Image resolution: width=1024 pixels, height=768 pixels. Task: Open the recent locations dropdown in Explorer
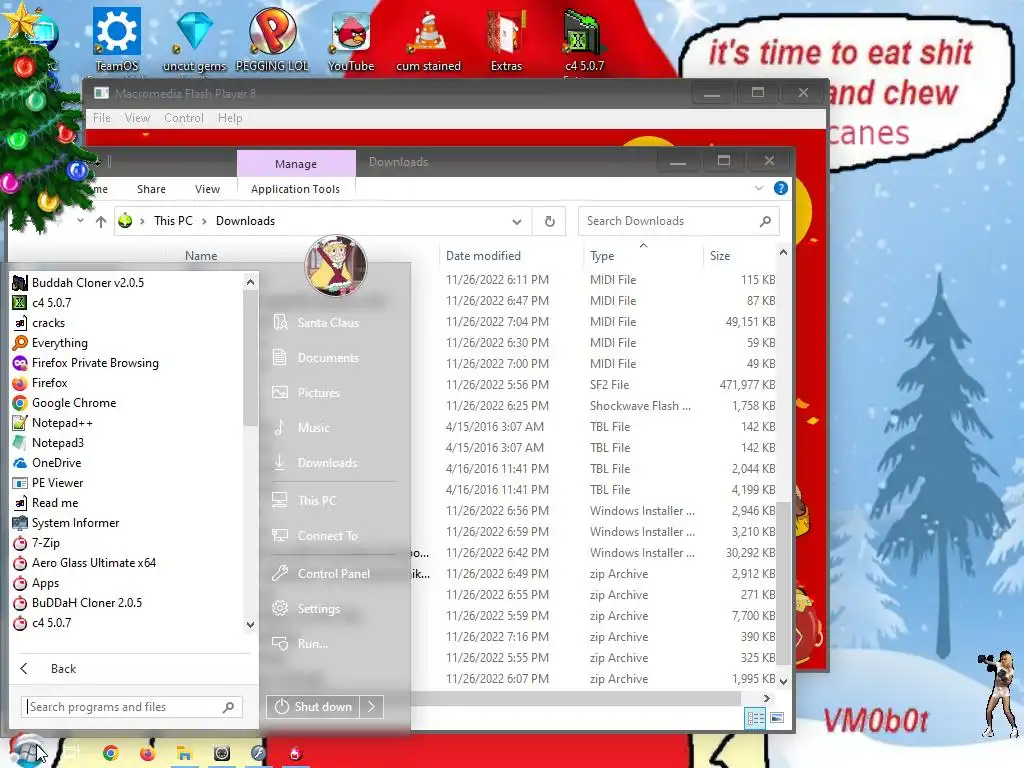[80, 221]
